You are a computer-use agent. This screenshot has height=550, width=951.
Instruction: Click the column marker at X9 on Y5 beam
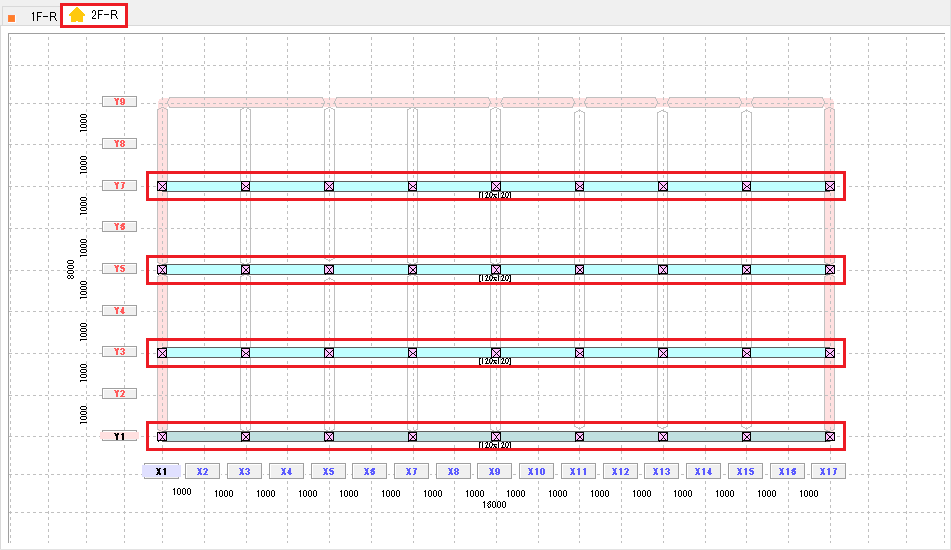point(495,269)
